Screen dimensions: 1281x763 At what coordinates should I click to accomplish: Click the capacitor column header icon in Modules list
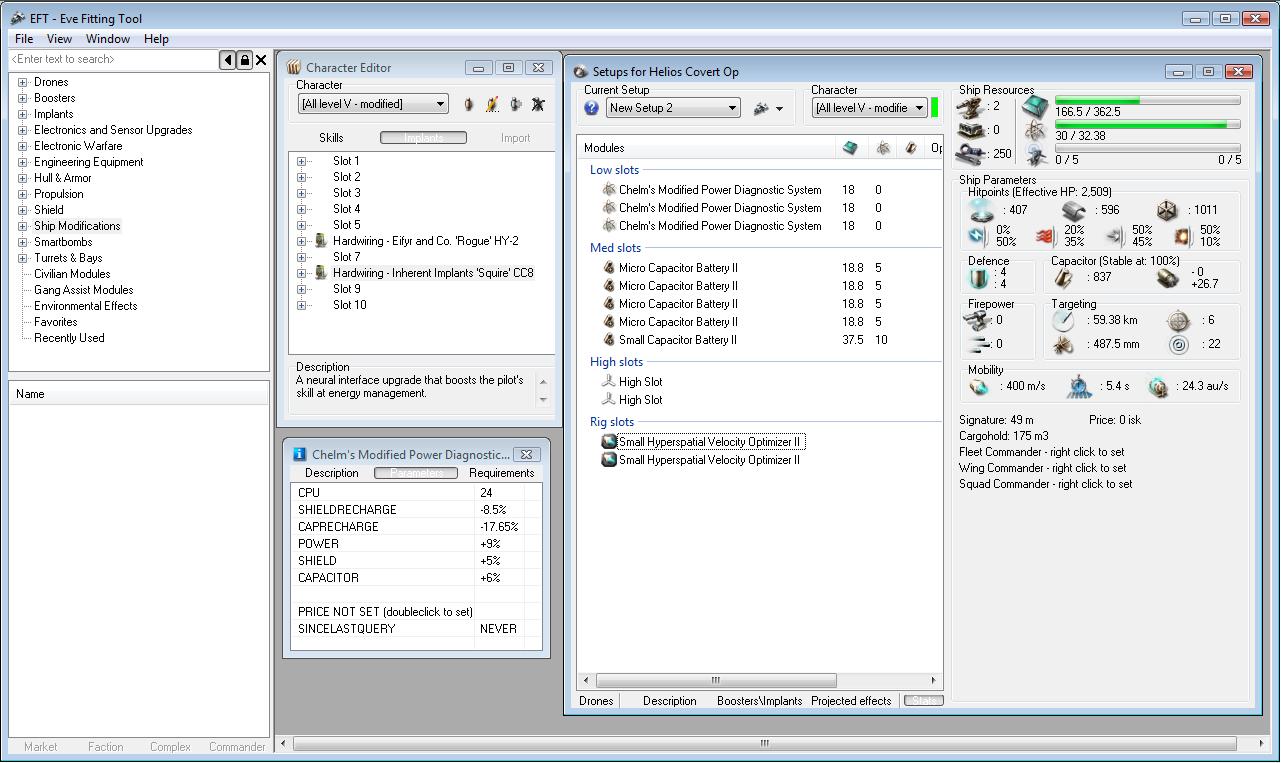click(x=910, y=148)
